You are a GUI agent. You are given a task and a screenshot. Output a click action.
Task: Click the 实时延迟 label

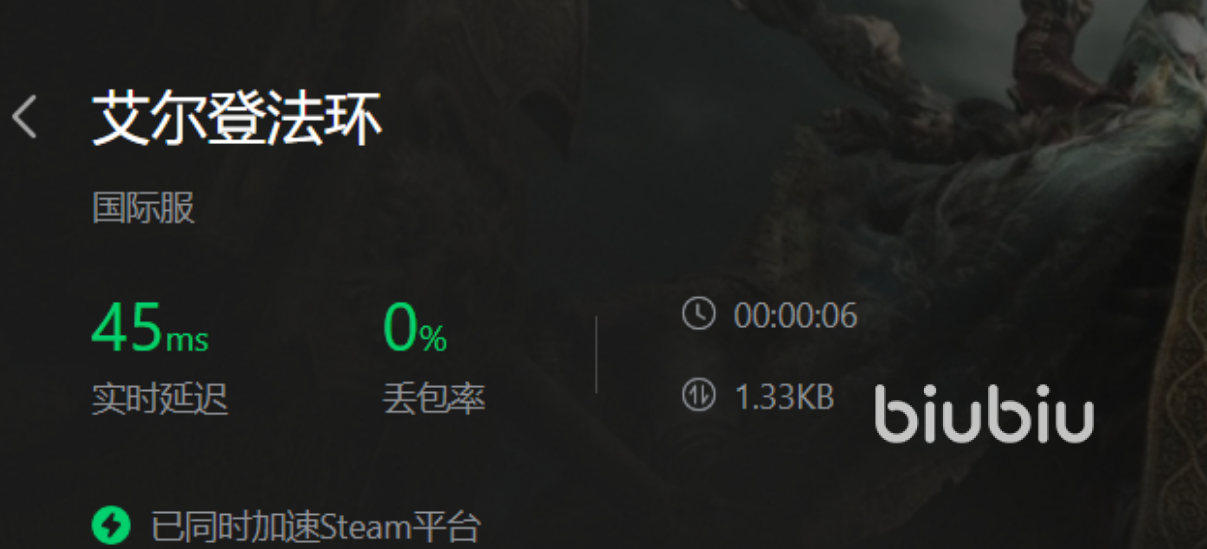(x=160, y=399)
